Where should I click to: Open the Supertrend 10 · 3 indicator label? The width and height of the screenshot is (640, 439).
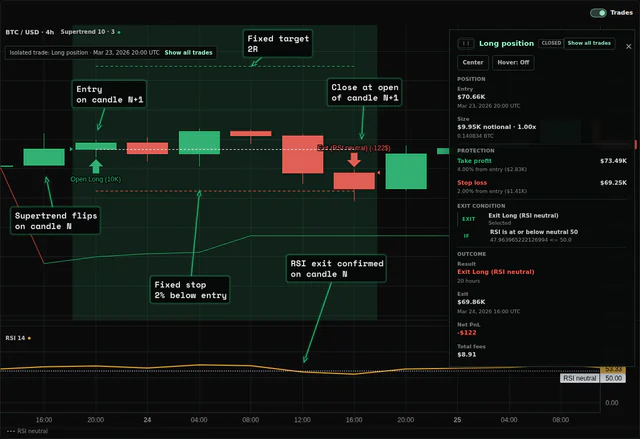(87, 32)
